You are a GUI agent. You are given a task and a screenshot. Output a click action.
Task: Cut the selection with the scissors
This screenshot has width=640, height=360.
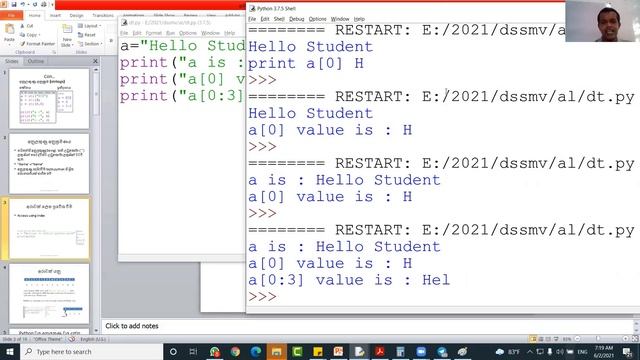point(27,26)
